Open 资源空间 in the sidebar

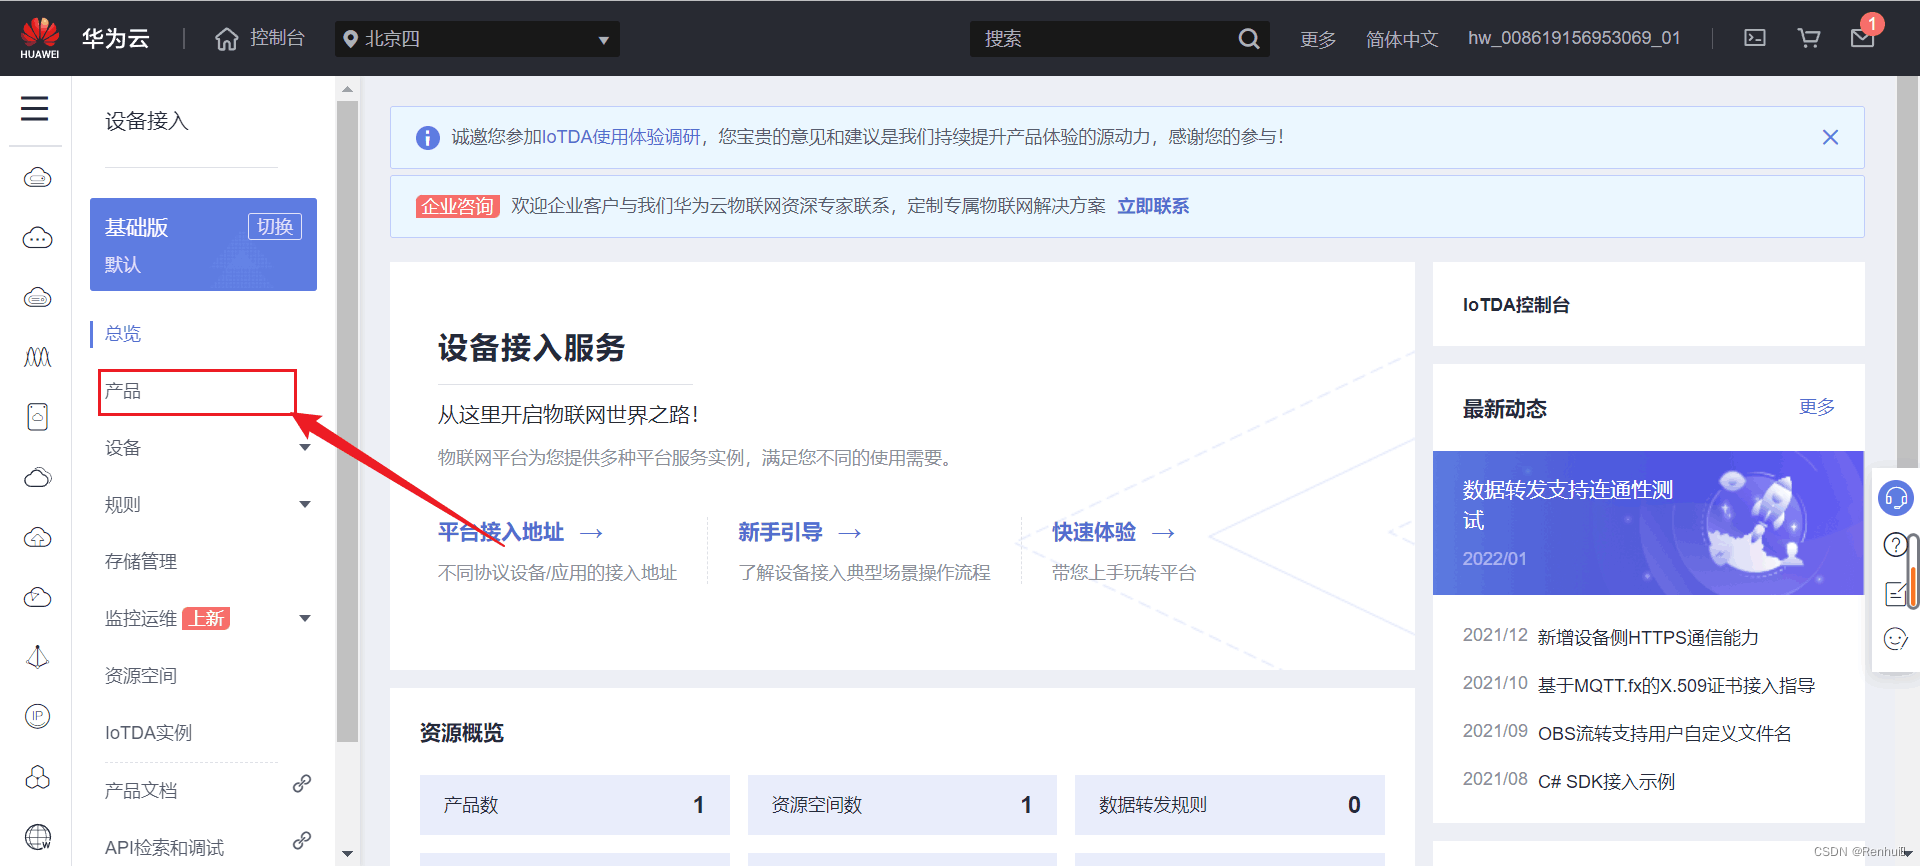click(141, 676)
